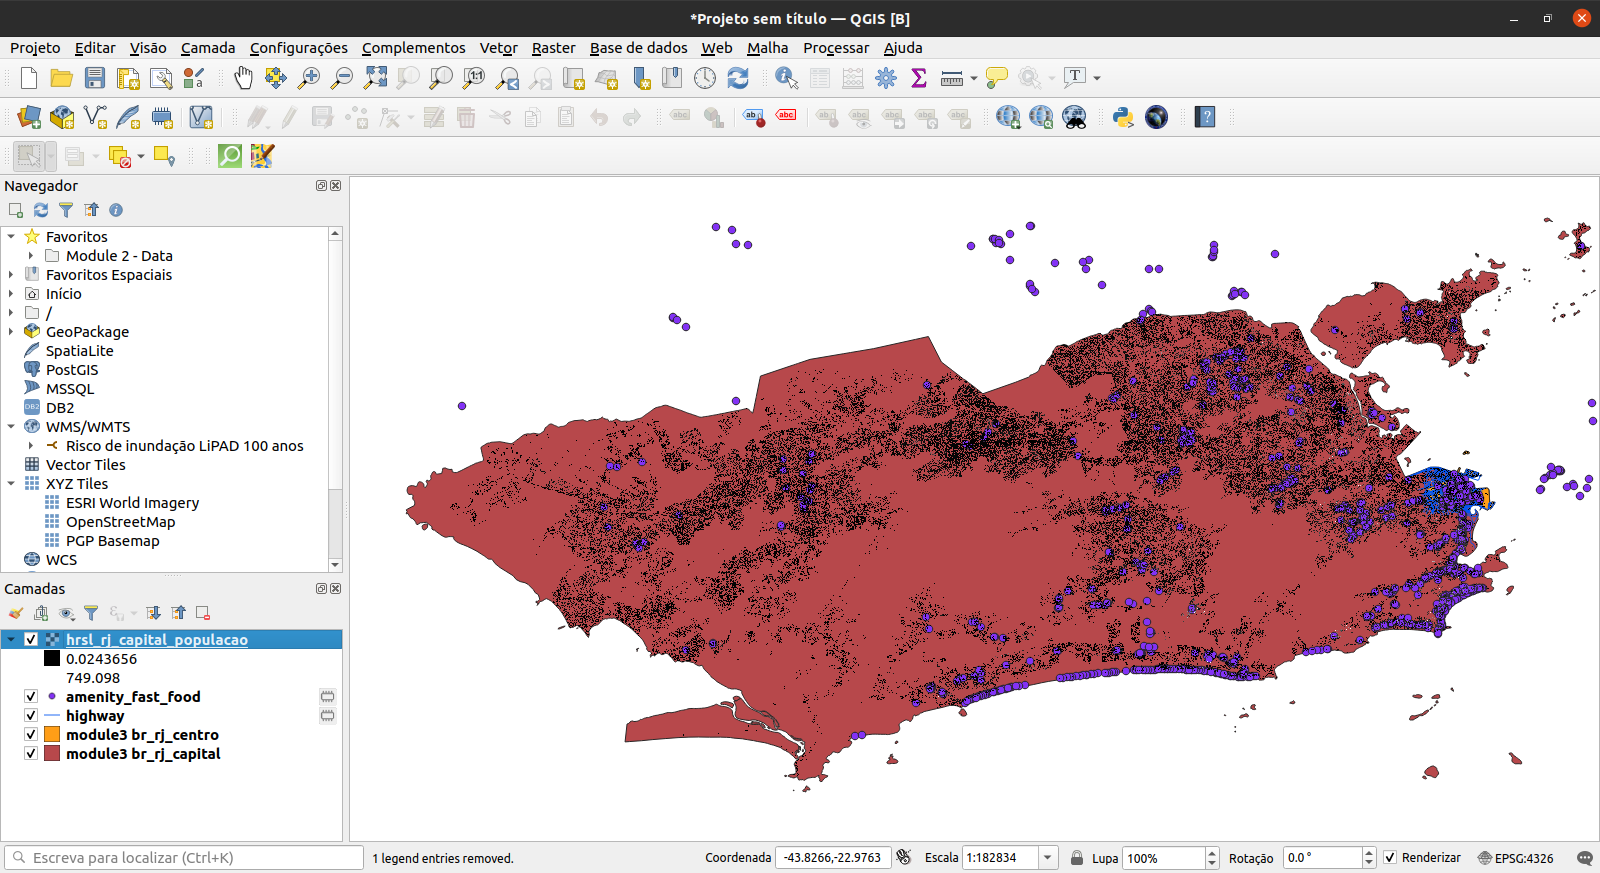1600x873 pixels.
Task: Toggle the scale lock padlock icon
Action: [x=1077, y=857]
